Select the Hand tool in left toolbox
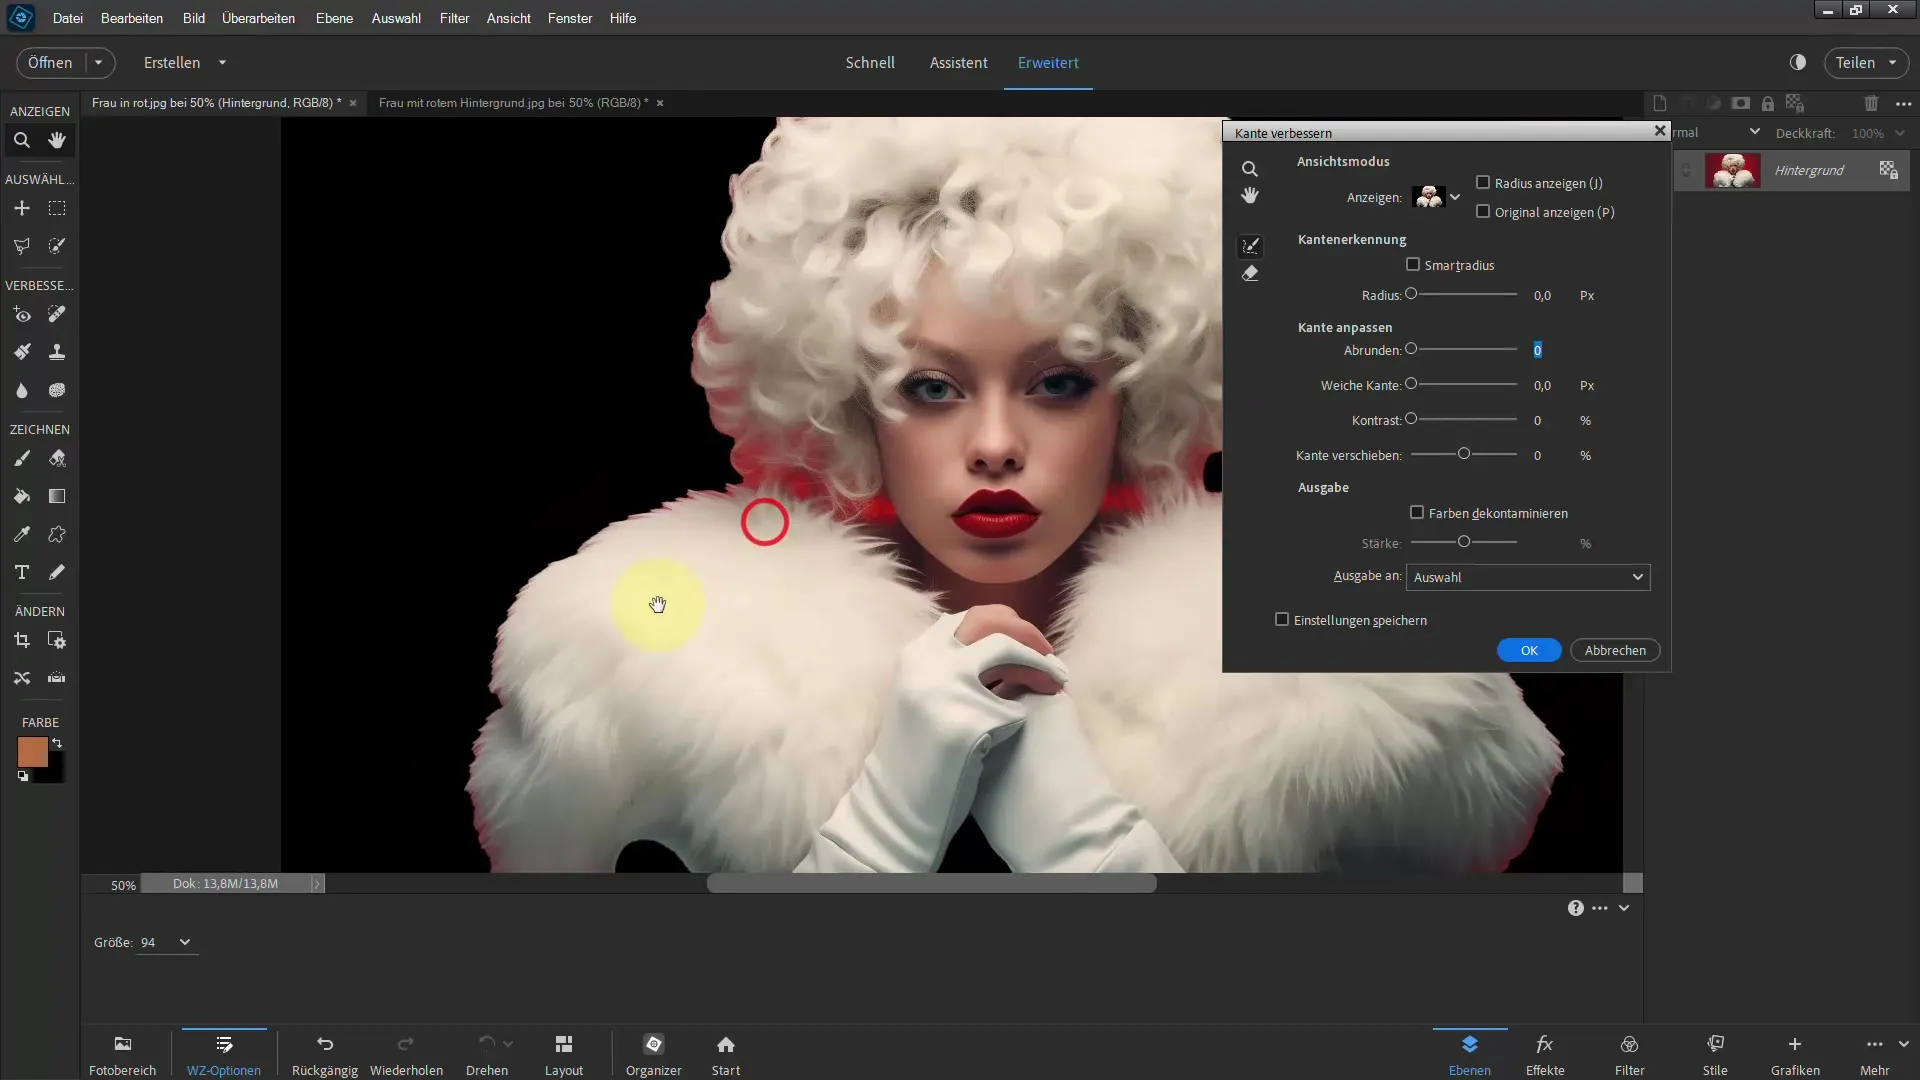The image size is (1920, 1080). point(57,141)
